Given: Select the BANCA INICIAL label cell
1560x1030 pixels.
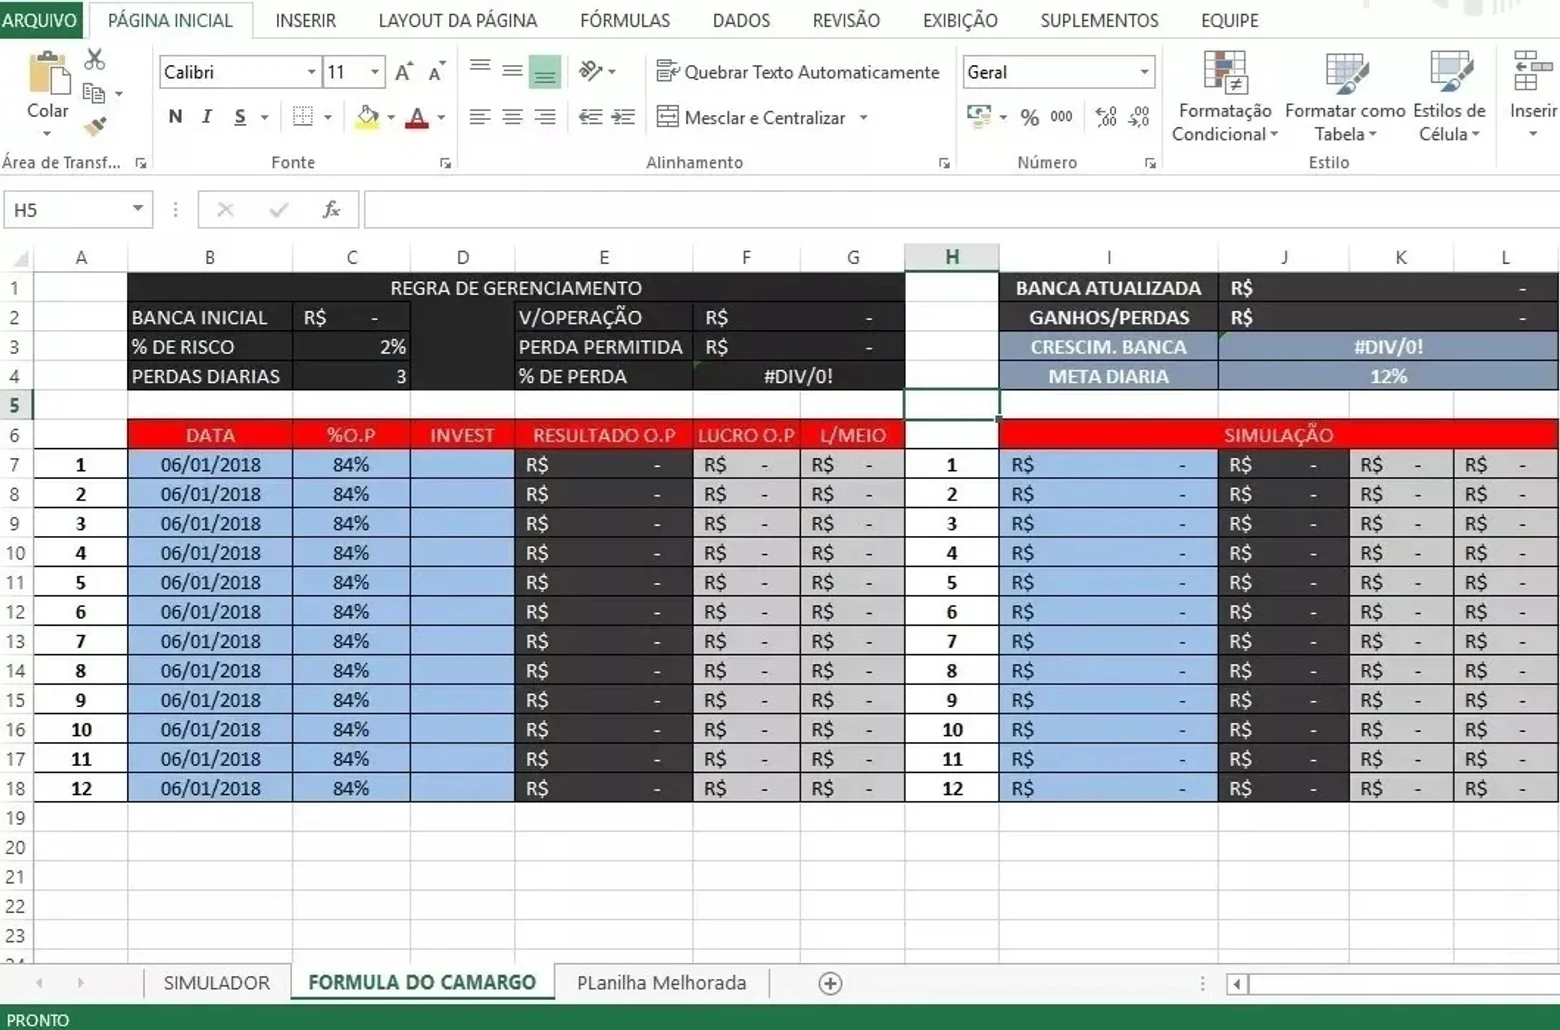Looking at the screenshot, I should tap(210, 317).
